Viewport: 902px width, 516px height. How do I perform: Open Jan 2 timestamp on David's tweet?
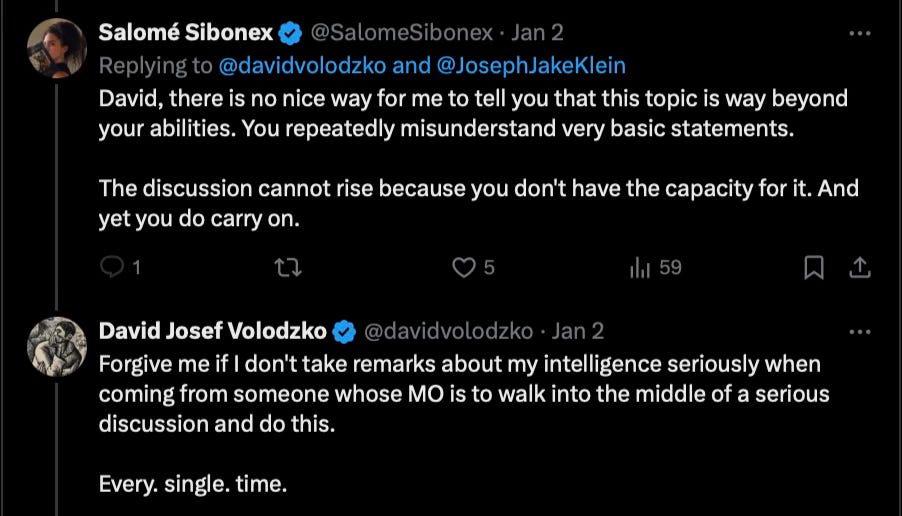coord(578,331)
